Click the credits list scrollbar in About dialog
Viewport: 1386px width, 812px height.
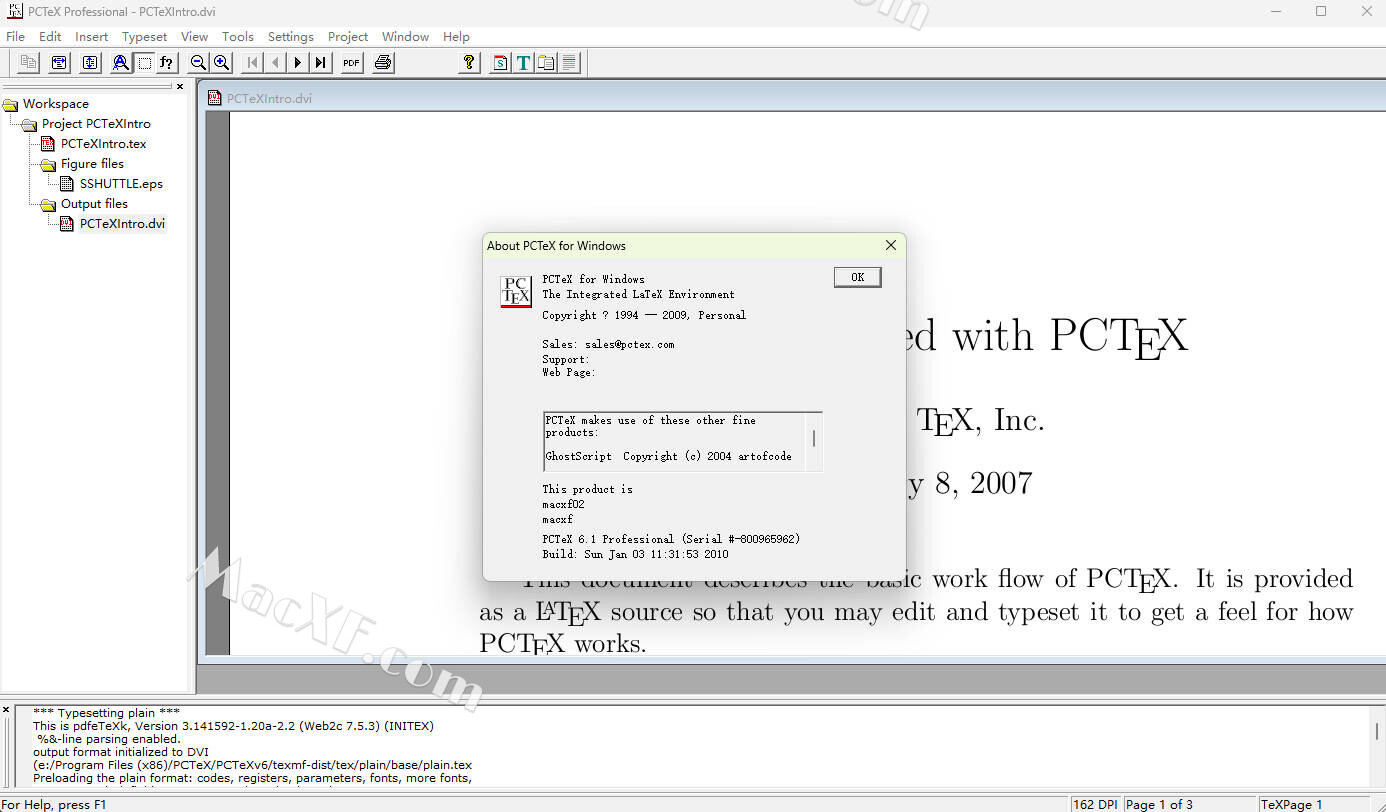point(813,439)
